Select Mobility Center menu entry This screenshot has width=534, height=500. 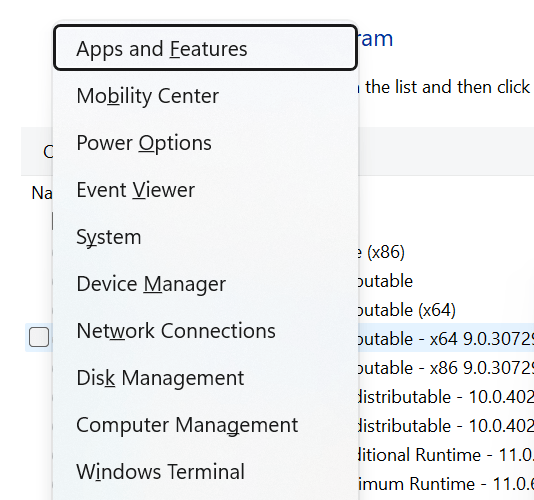[x=205, y=96]
